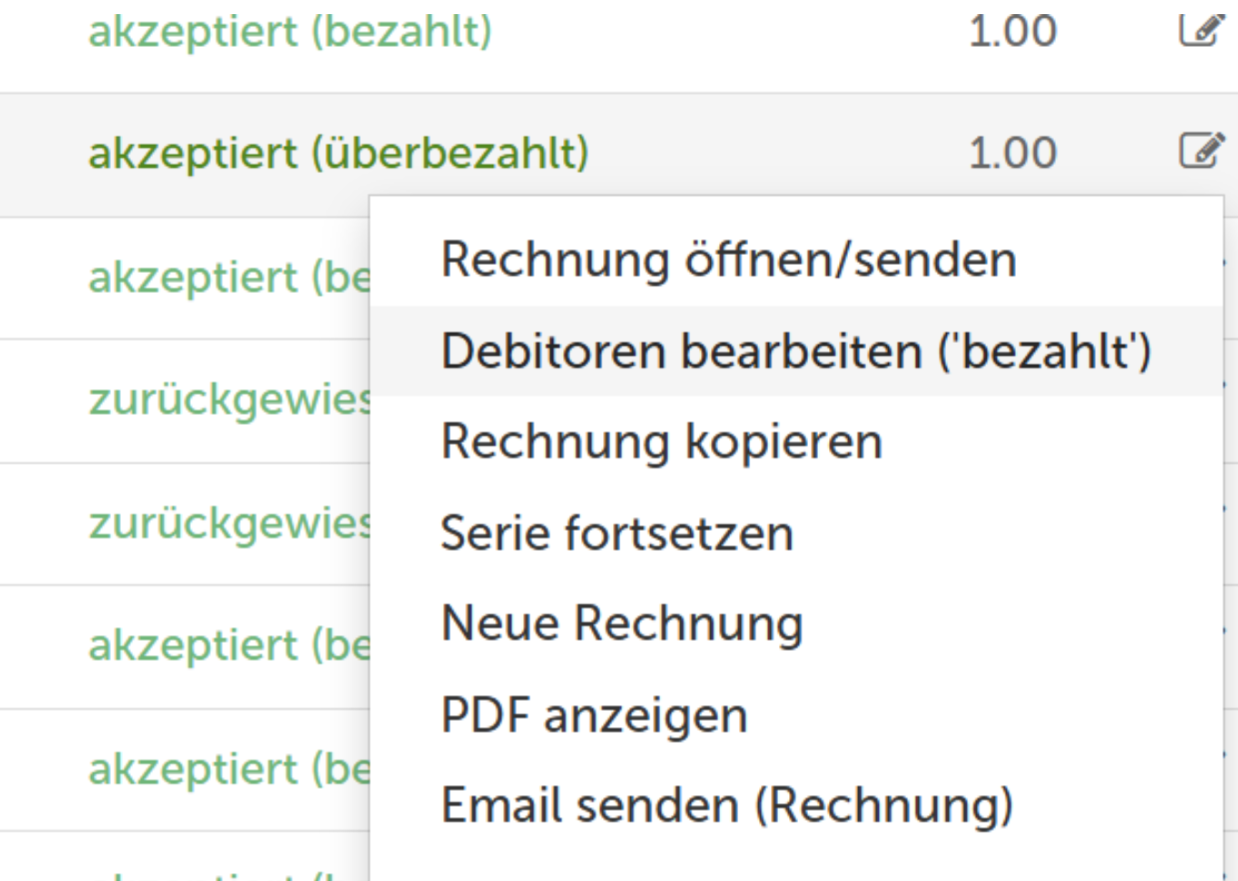
Task: Select 'Debitoren bearbeiten ('bezahlt')' menu entry
Action: [x=796, y=351]
